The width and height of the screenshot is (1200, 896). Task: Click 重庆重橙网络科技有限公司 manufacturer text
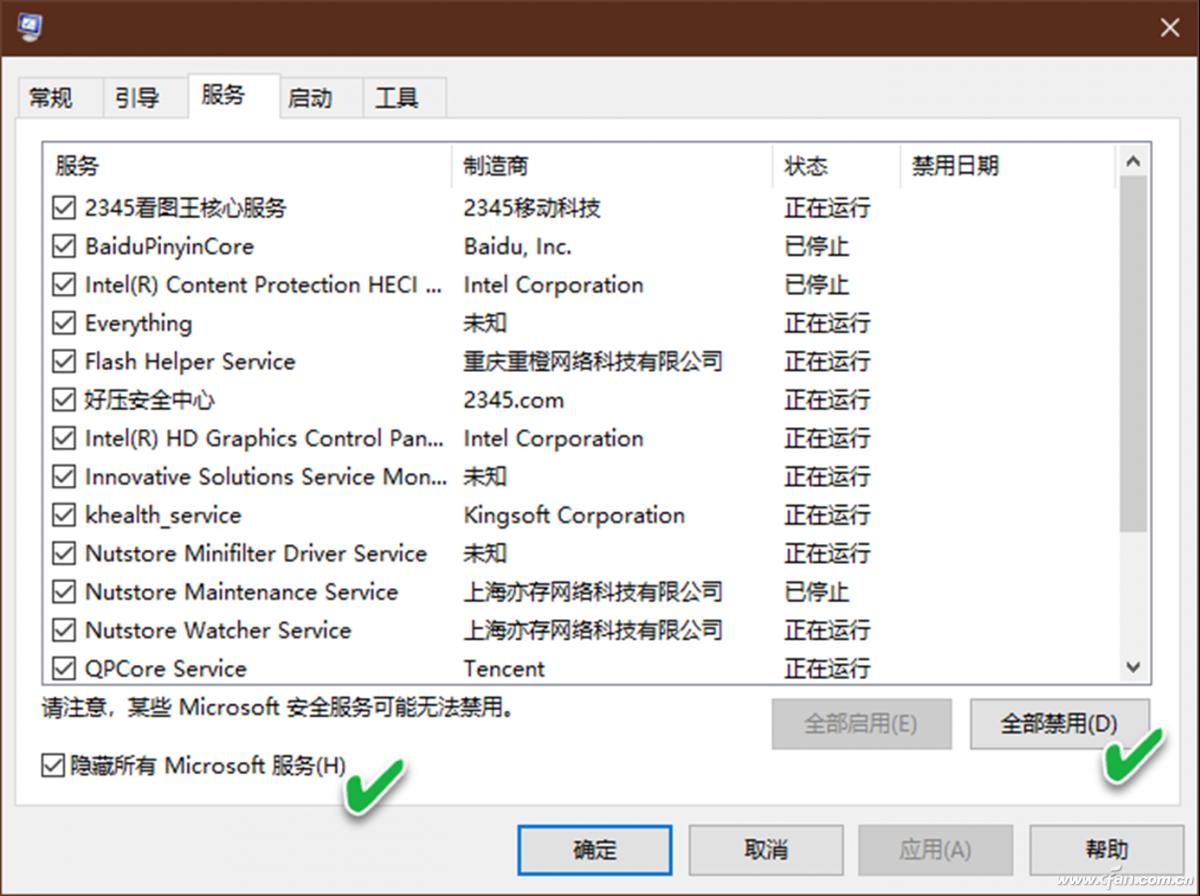(x=593, y=361)
